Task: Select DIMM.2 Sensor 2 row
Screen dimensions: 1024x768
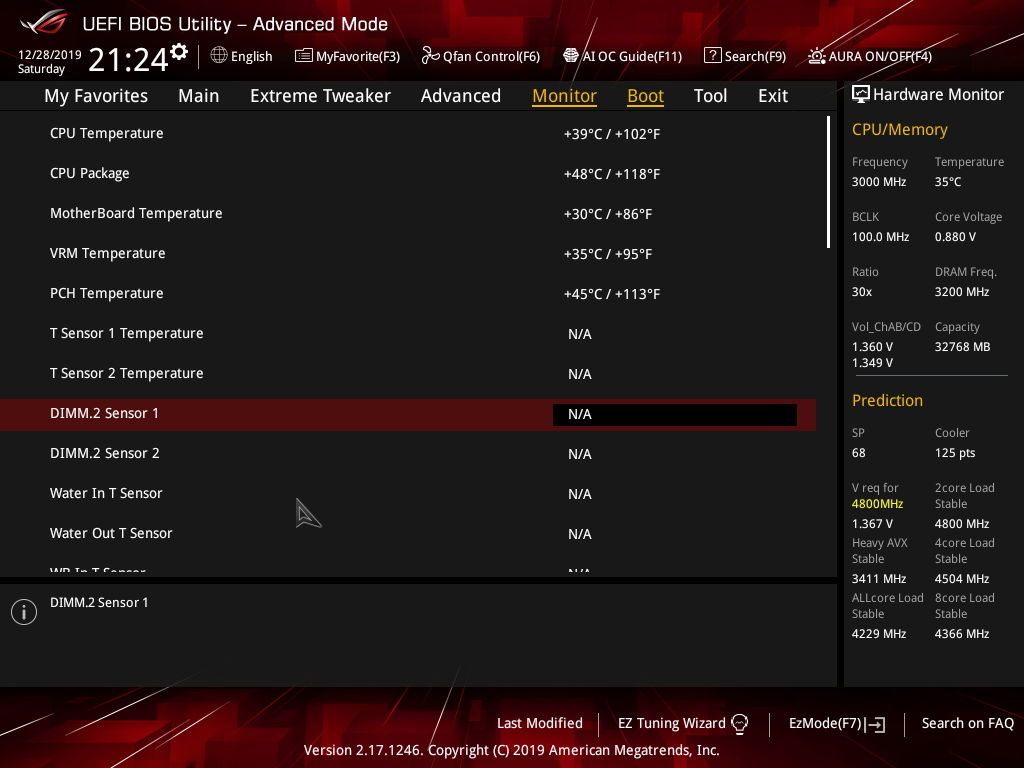Action: tap(408, 453)
